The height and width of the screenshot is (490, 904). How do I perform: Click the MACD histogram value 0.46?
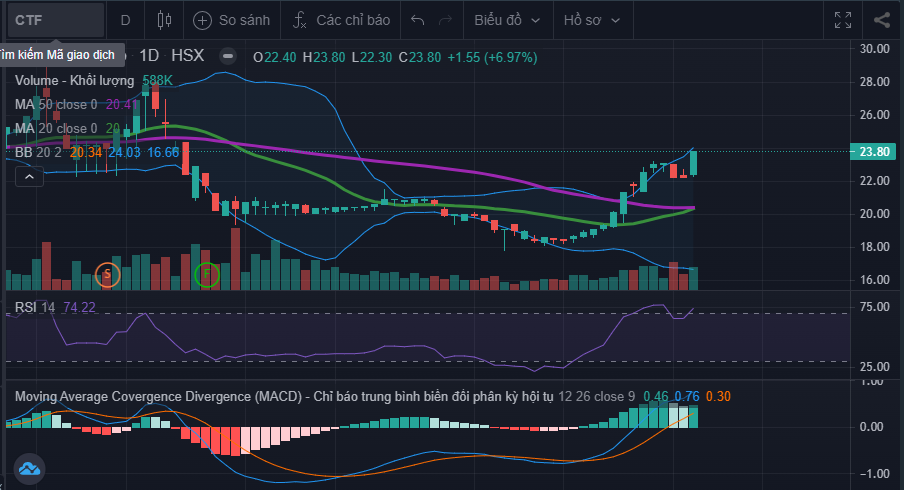click(656, 397)
